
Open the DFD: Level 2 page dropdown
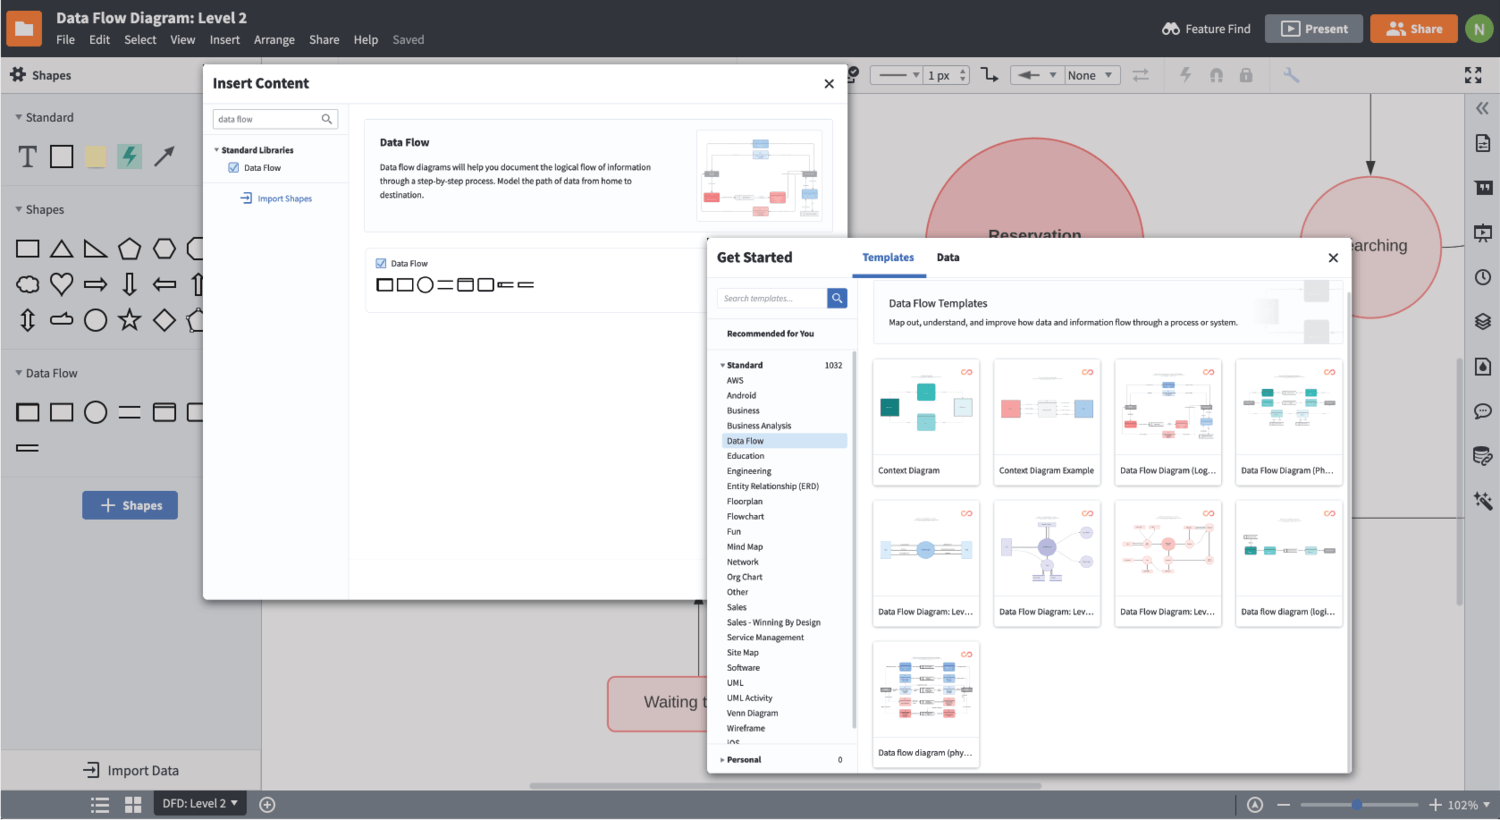(200, 803)
